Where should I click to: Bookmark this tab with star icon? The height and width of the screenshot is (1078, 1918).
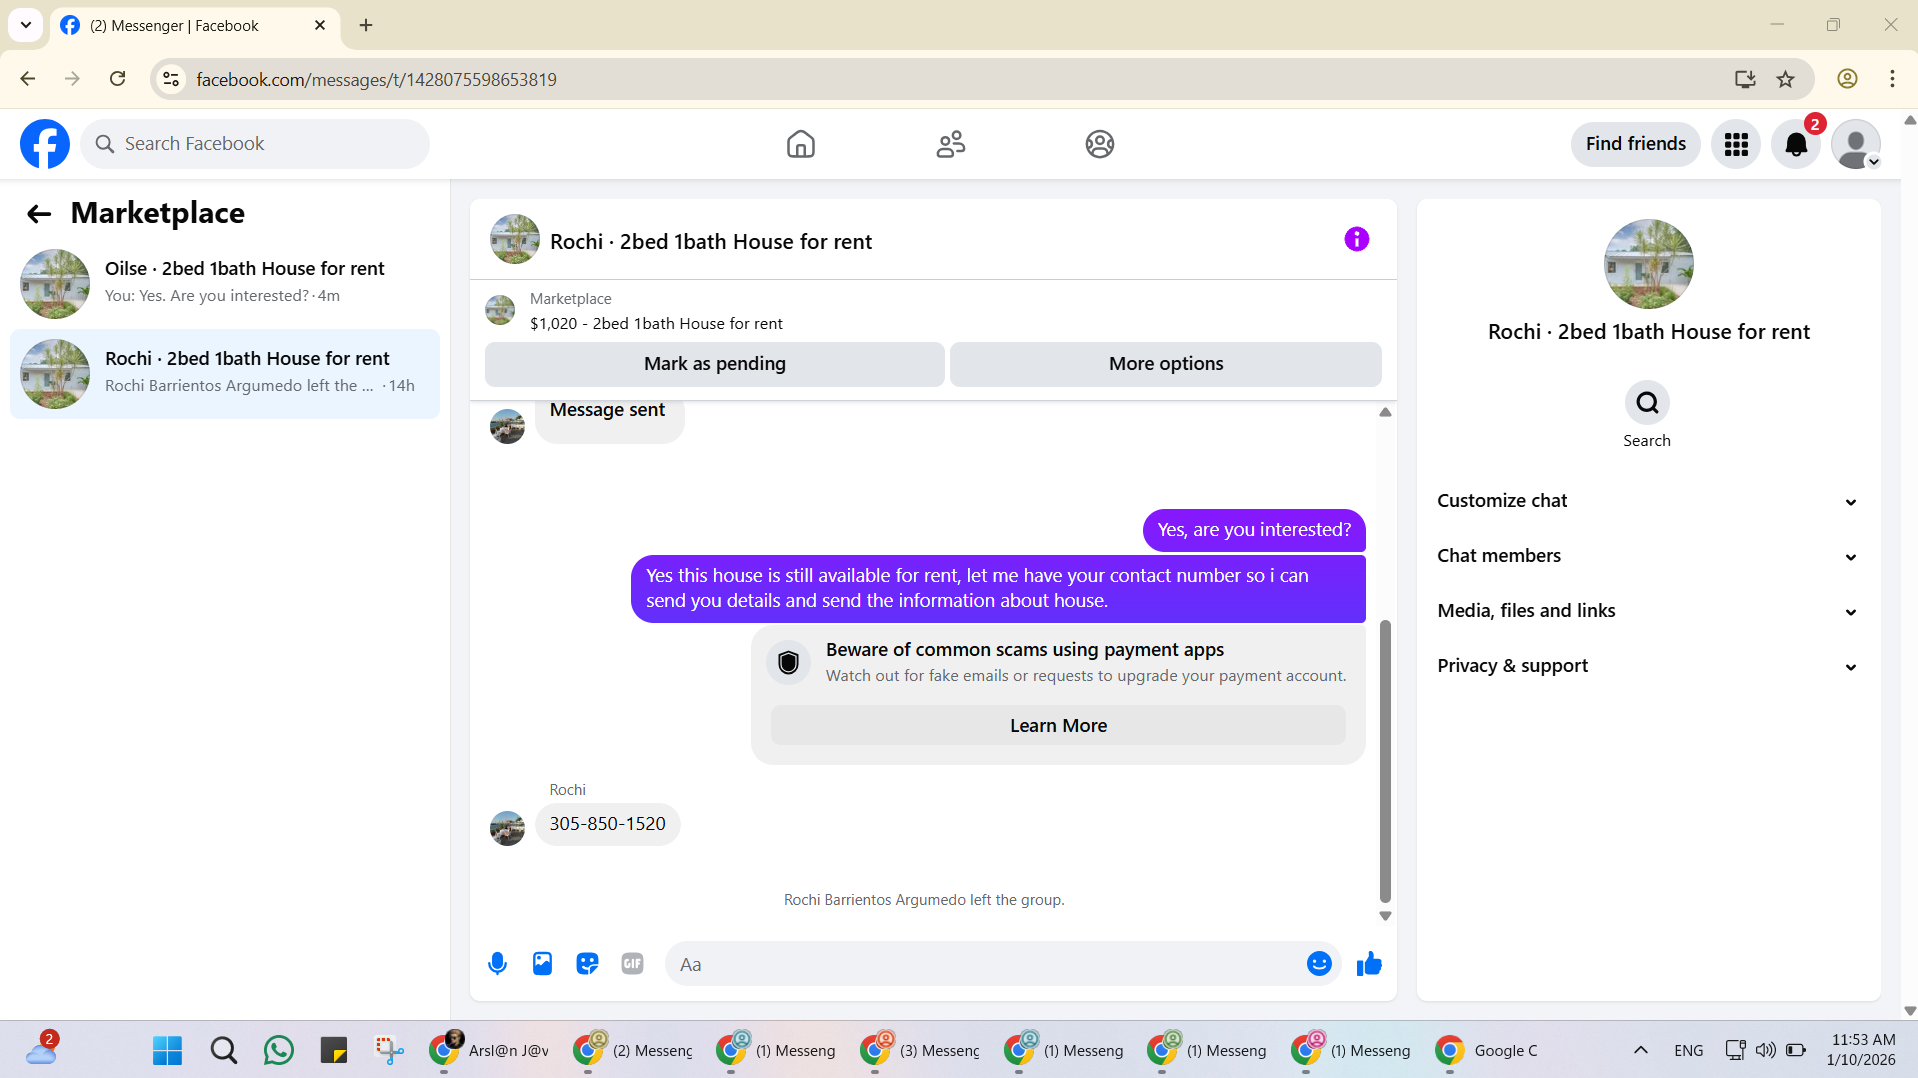tap(1786, 79)
